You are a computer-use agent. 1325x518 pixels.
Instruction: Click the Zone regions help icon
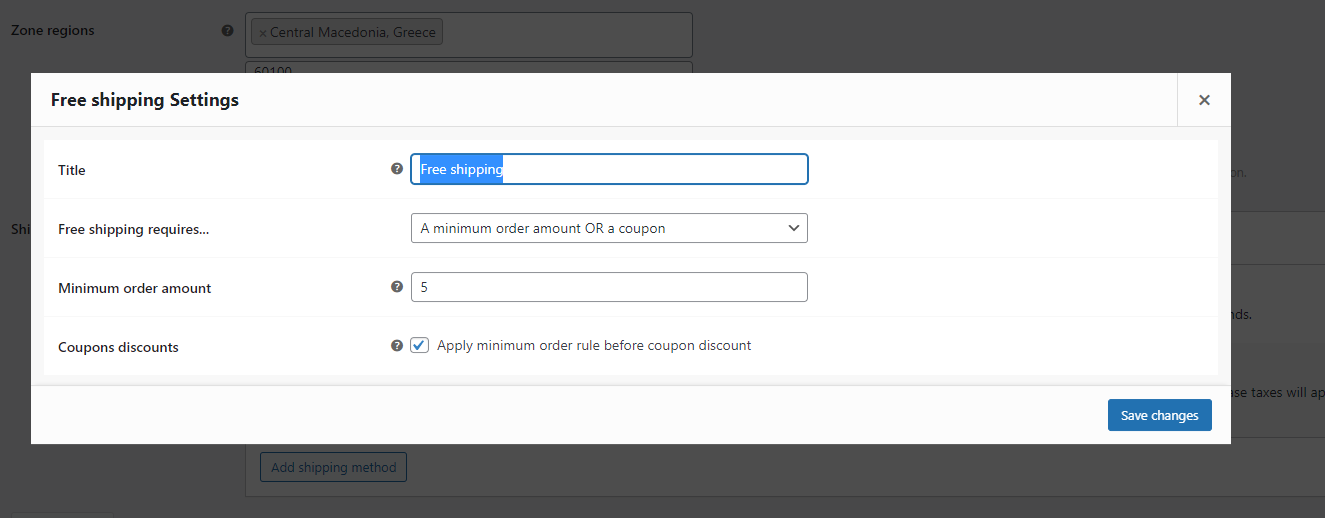[x=227, y=31]
